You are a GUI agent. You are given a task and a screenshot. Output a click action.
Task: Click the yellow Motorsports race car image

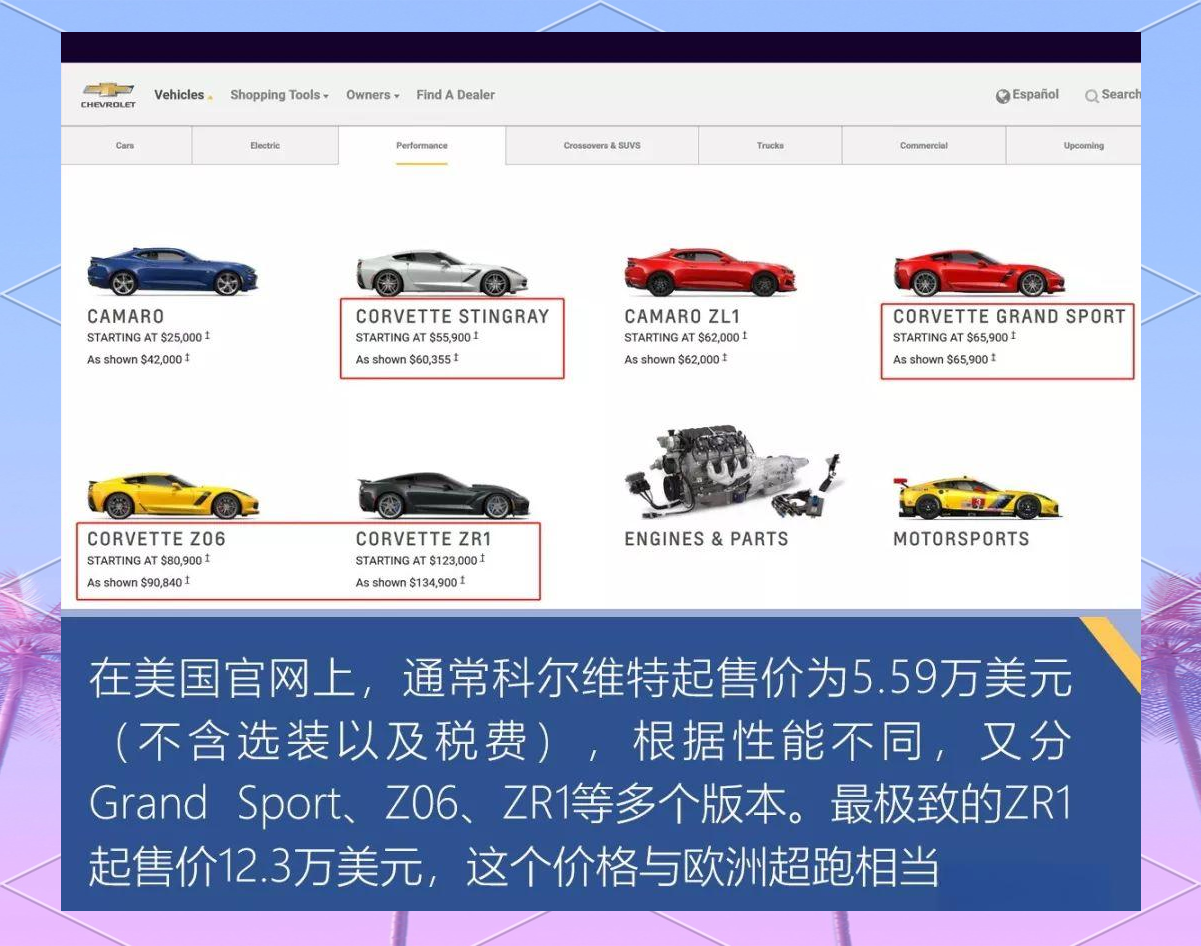(979, 497)
